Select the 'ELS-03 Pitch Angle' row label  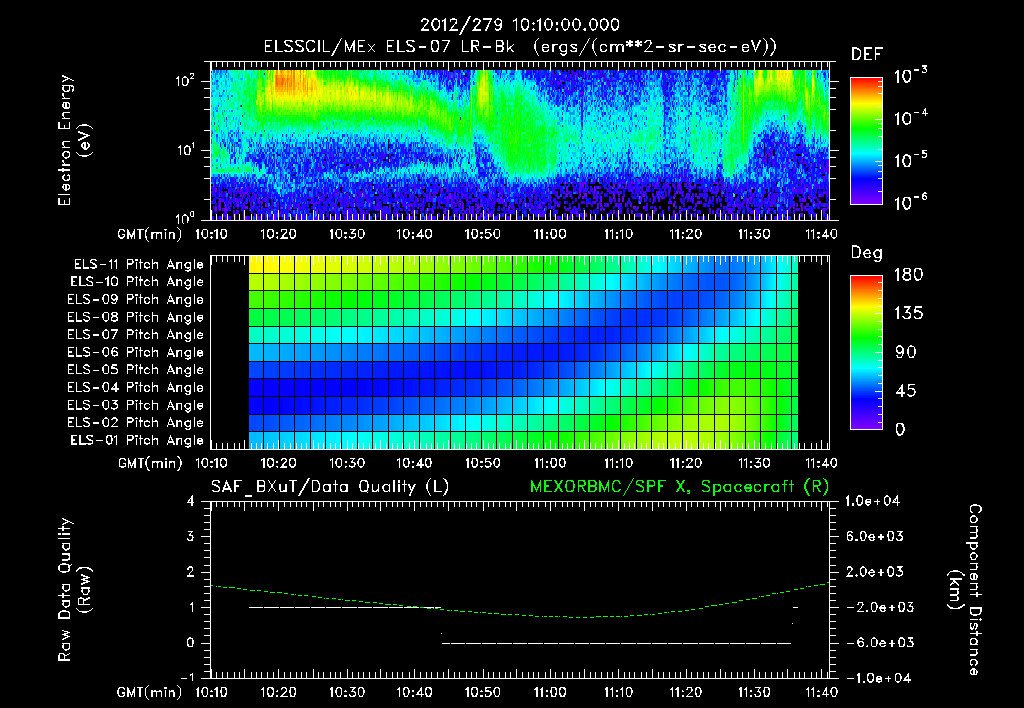pos(136,405)
